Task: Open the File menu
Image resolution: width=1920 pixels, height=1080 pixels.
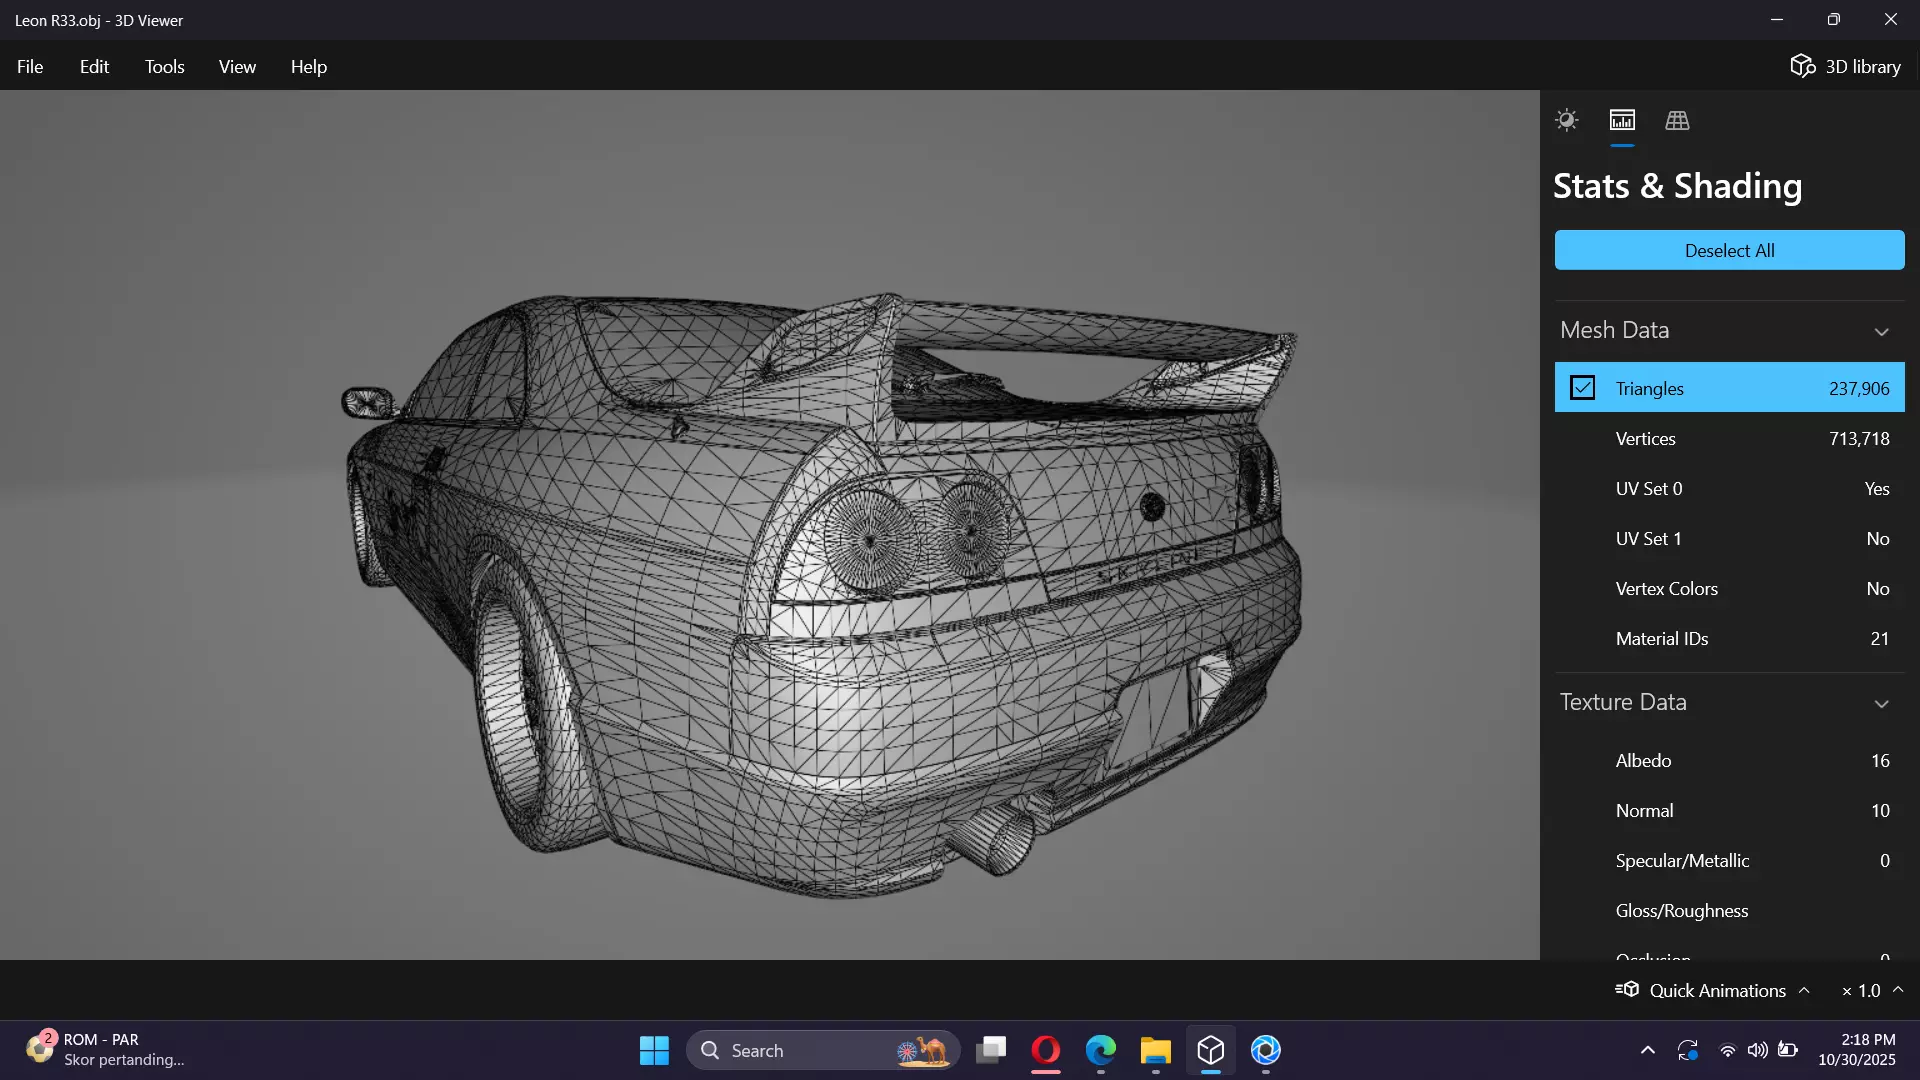Action: pyautogui.click(x=30, y=66)
